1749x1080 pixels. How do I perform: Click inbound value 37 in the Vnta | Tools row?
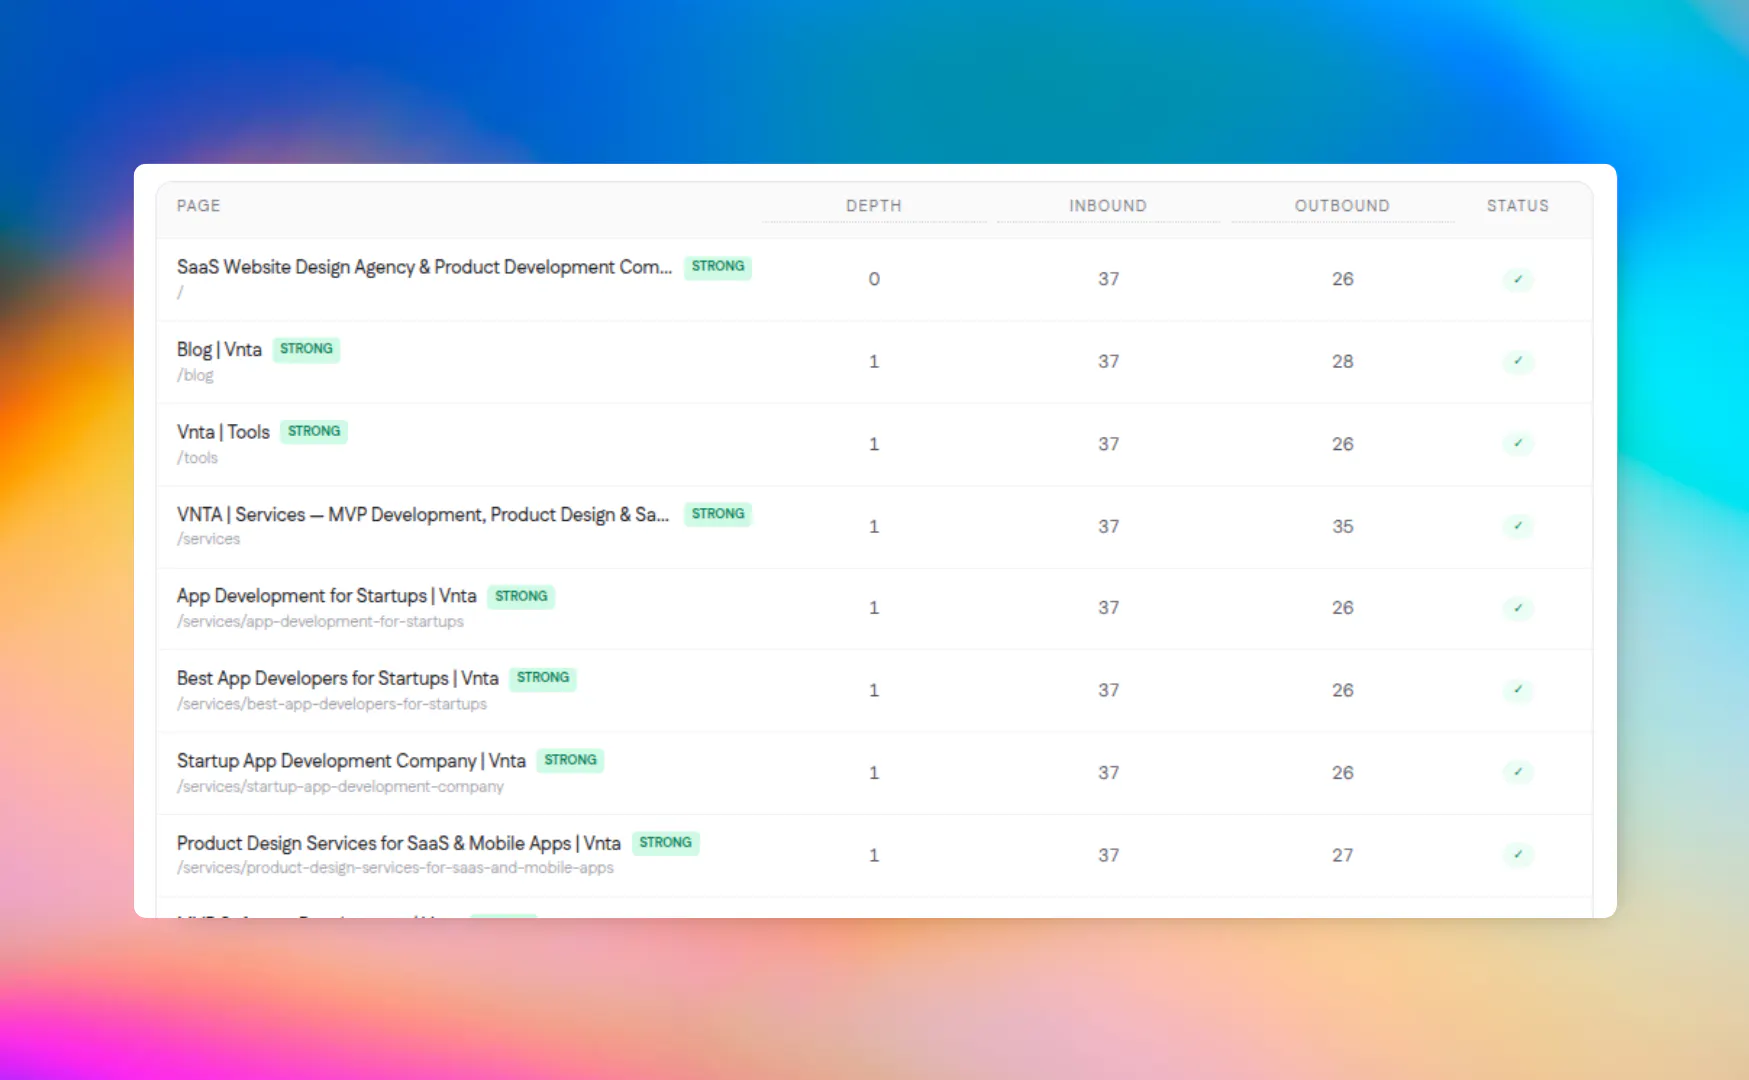click(1108, 444)
